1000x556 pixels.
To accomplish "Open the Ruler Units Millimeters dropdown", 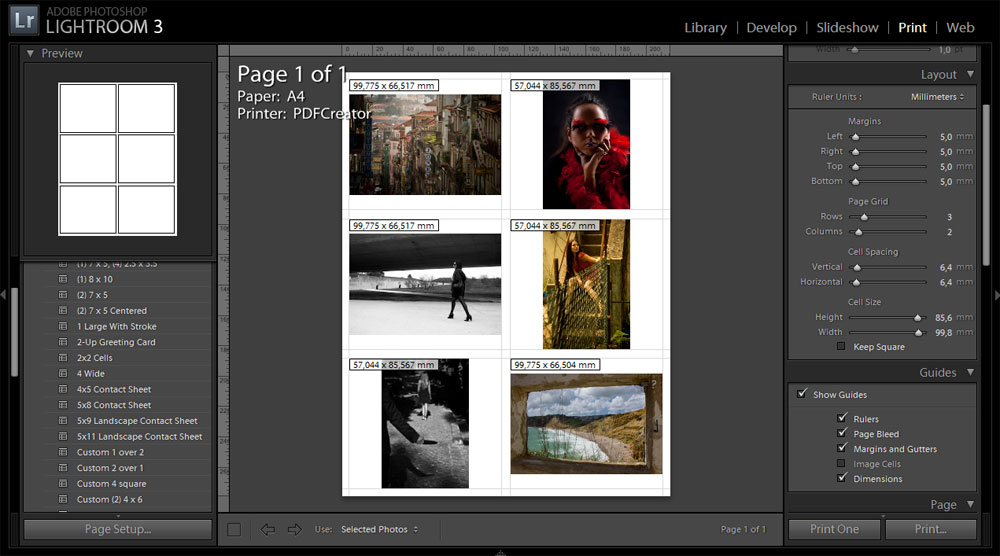I will click(937, 97).
